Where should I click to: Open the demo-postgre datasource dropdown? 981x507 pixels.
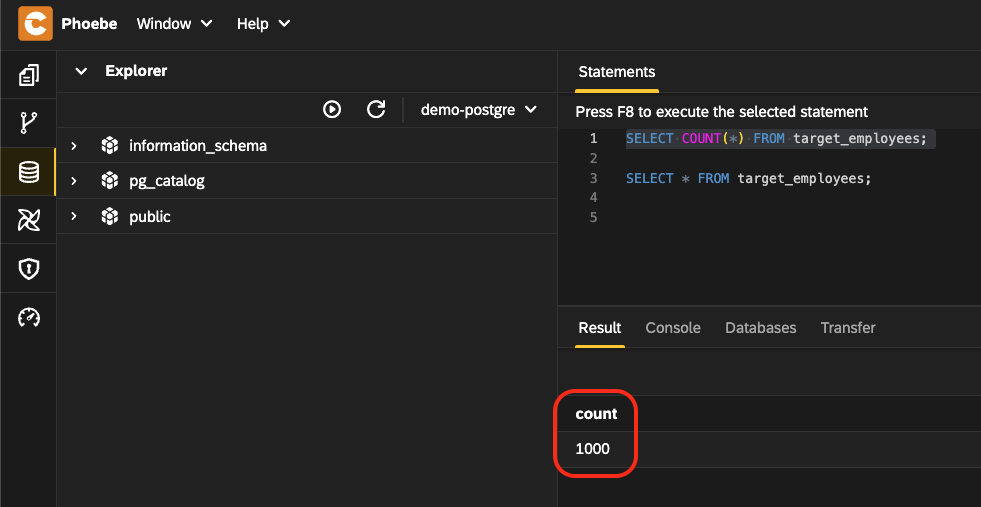click(x=478, y=109)
